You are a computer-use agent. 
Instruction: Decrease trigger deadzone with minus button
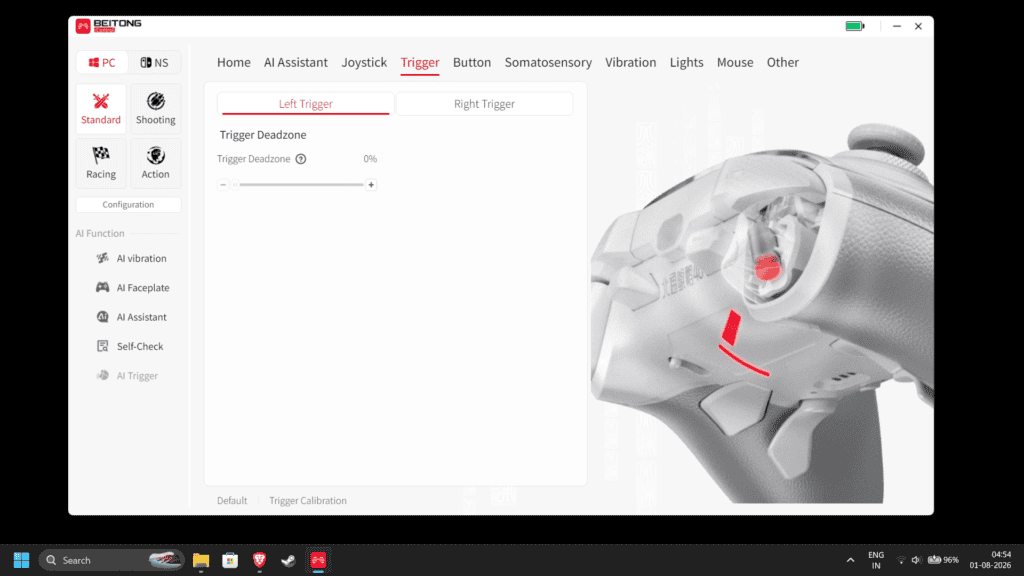(x=223, y=185)
